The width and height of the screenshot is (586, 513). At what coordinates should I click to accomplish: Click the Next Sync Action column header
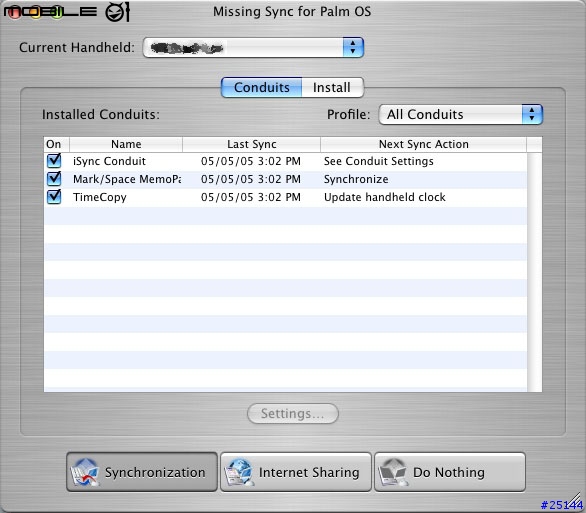tap(423, 144)
